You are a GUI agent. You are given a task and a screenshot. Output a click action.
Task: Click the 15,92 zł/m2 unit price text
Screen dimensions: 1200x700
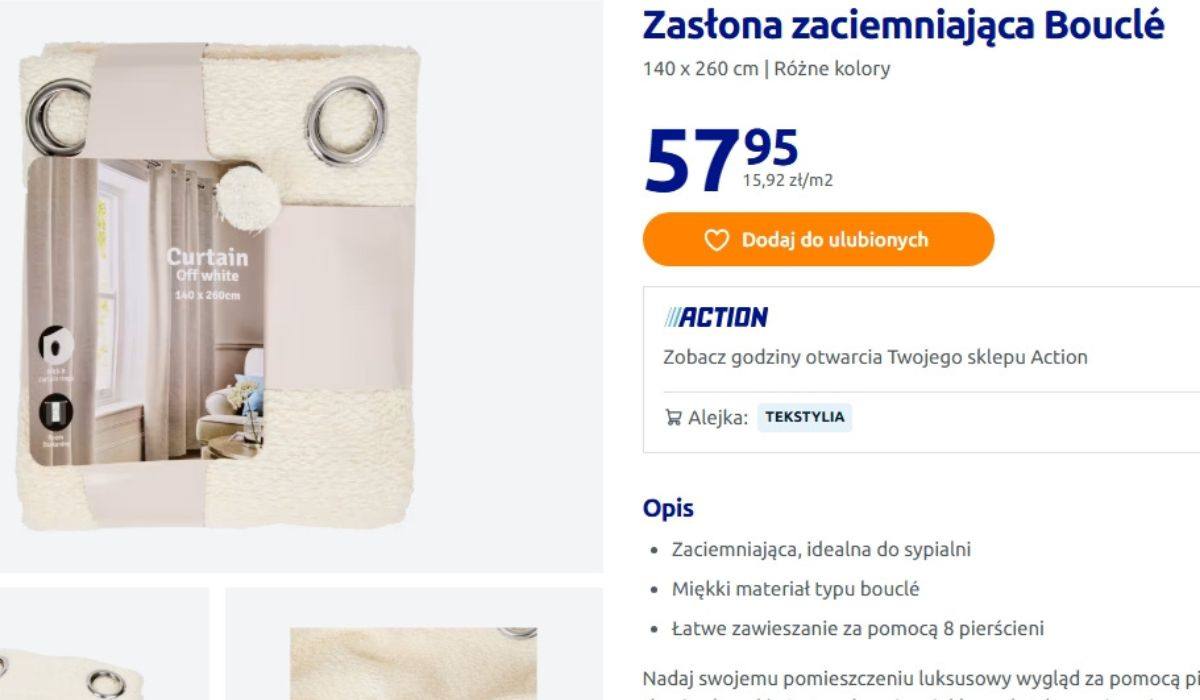pyautogui.click(x=787, y=181)
